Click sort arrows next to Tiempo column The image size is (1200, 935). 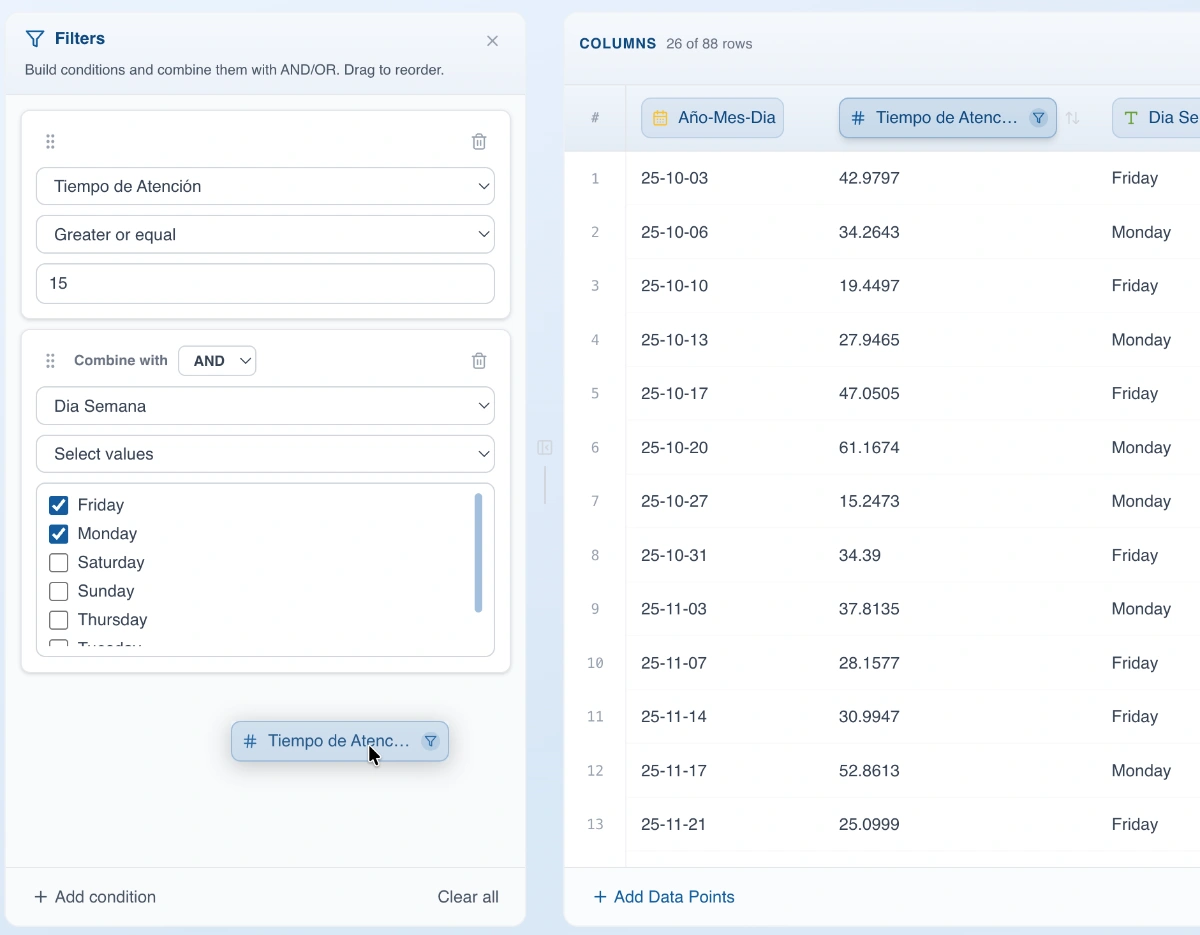[x=1073, y=118]
